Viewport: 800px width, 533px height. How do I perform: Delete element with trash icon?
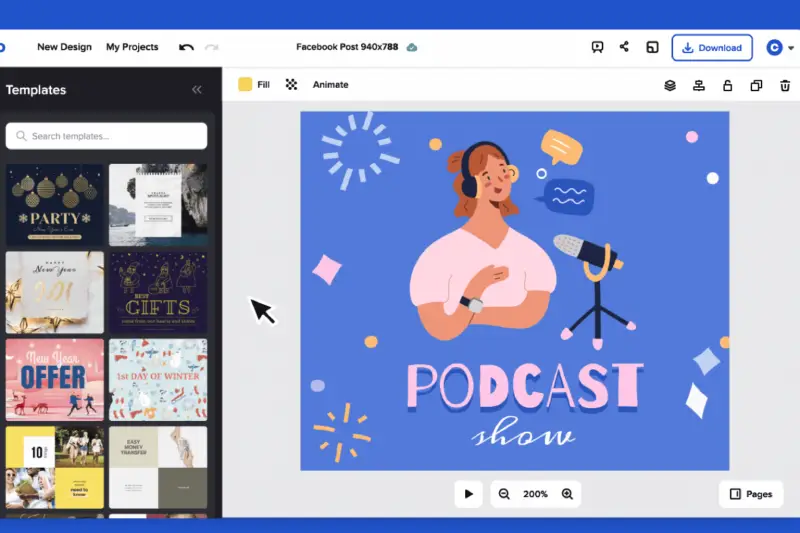[x=784, y=85]
